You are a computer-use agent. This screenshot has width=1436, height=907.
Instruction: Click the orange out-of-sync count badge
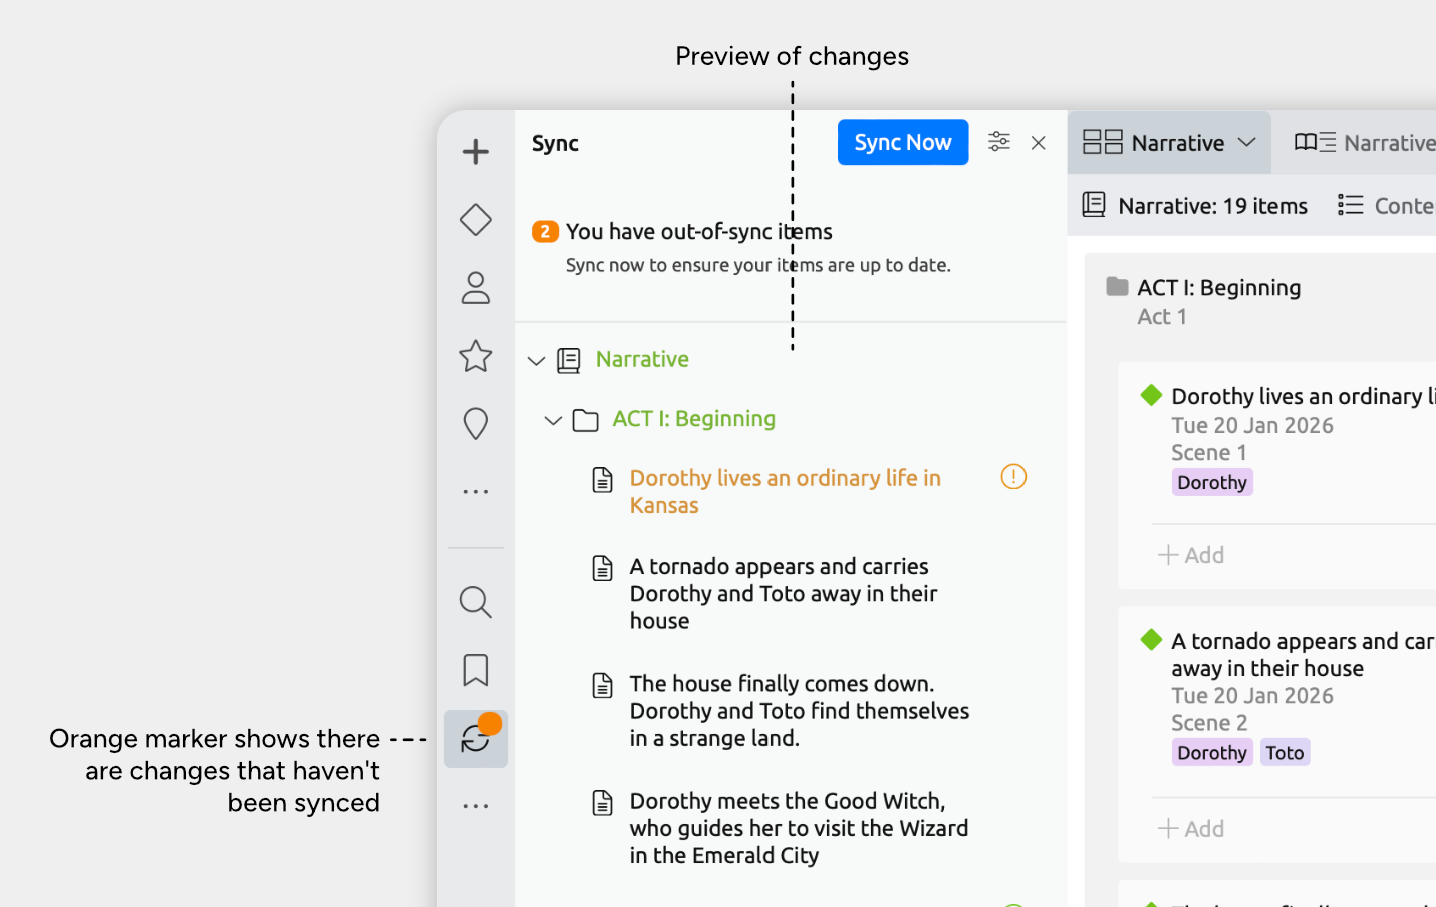(x=545, y=232)
